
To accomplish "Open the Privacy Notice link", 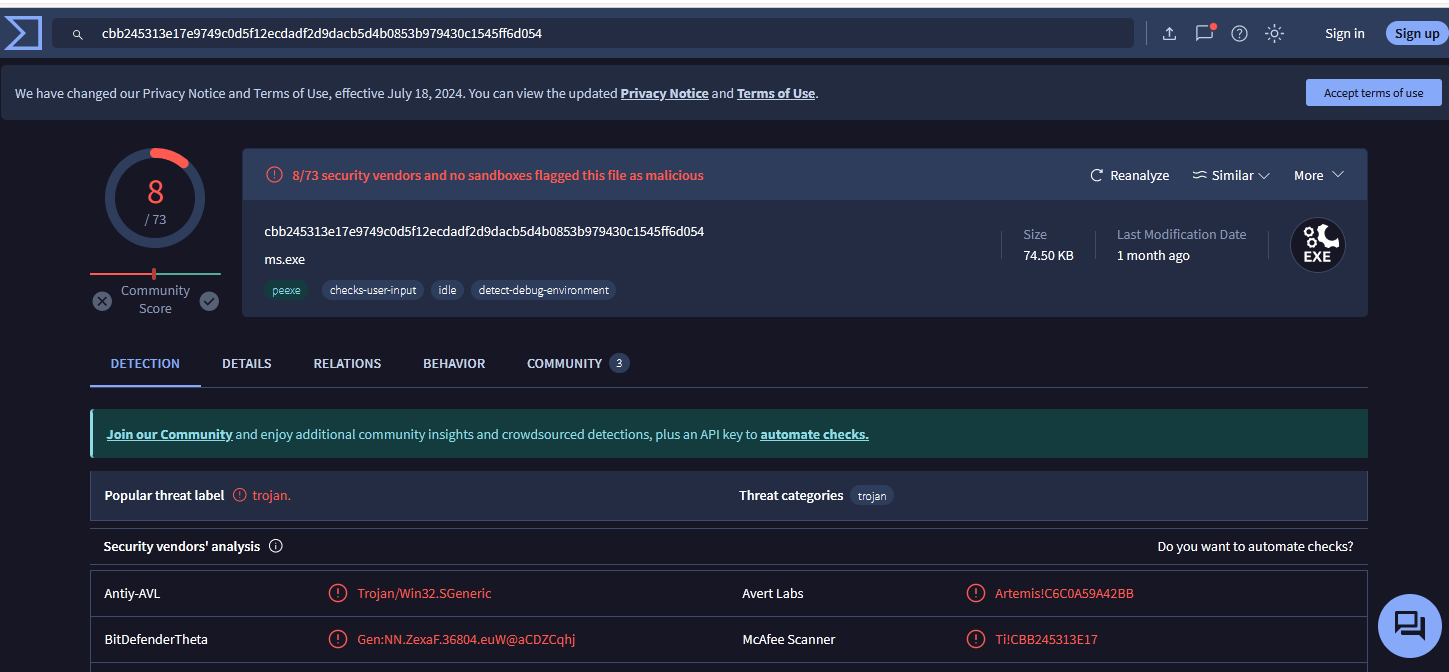I will coord(664,93).
